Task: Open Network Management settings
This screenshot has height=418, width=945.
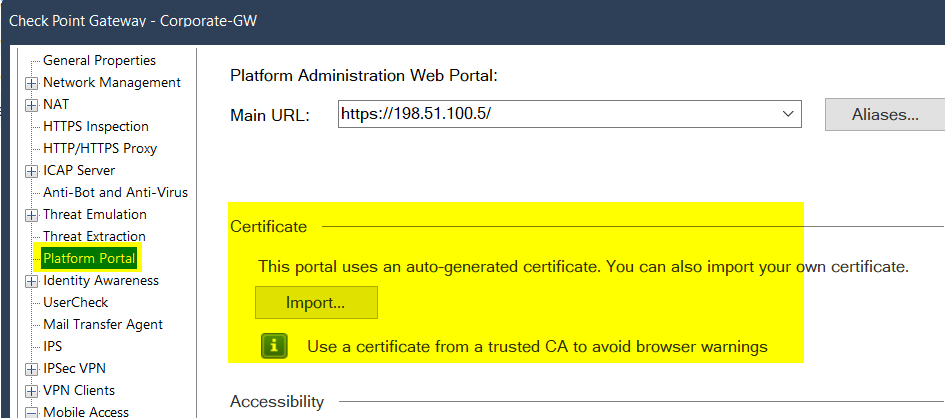Action: [x=111, y=83]
